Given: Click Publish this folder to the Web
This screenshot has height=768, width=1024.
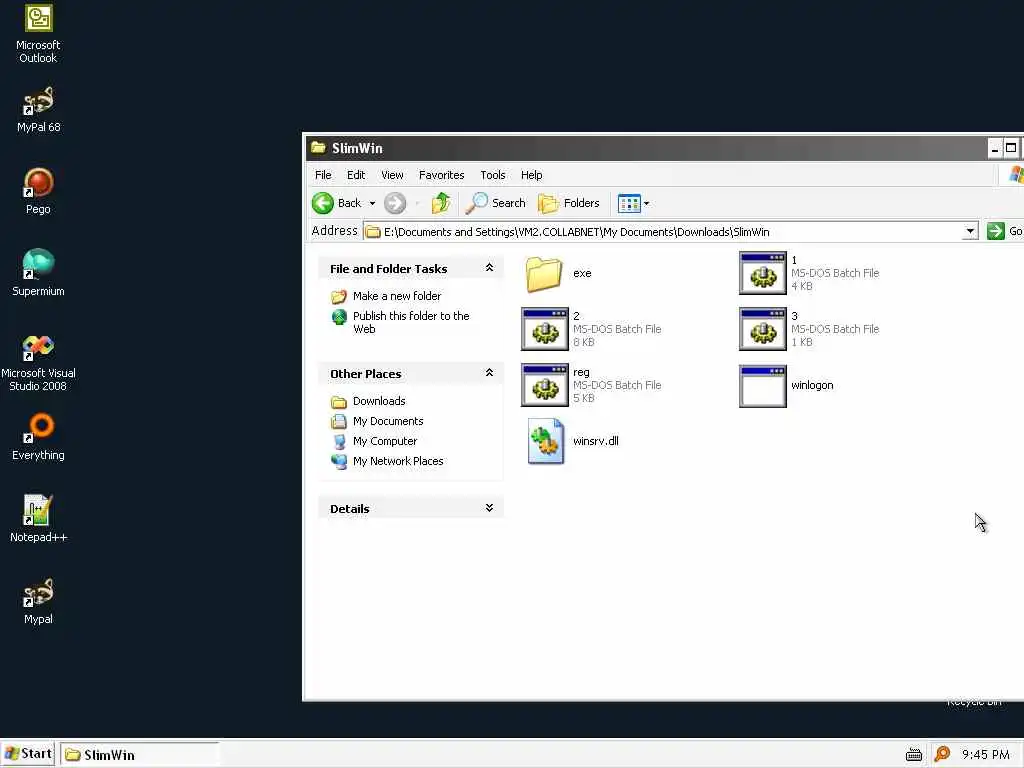Looking at the screenshot, I should (411, 323).
